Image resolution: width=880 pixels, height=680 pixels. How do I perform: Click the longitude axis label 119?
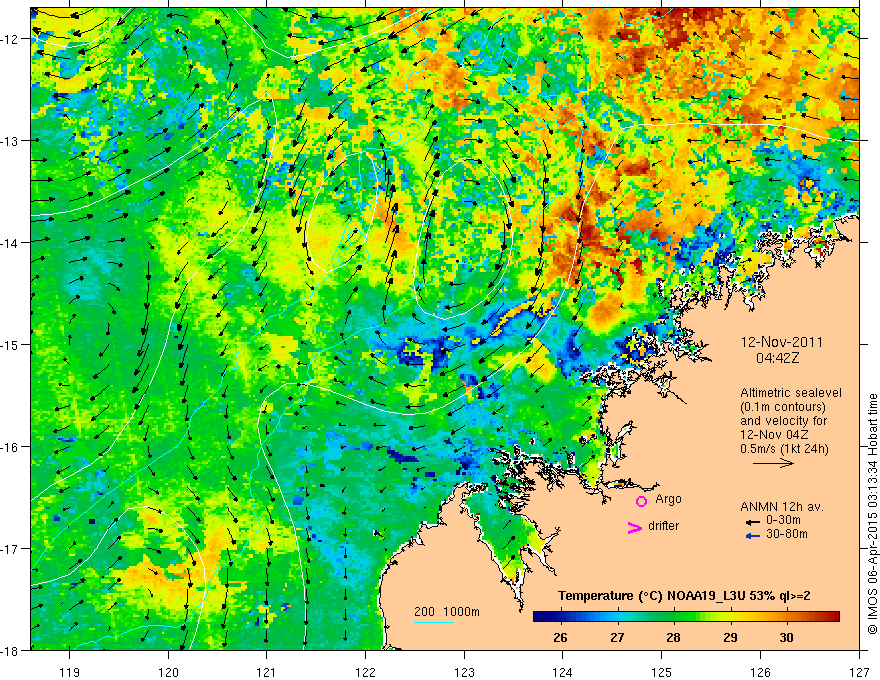pyautogui.click(x=70, y=672)
